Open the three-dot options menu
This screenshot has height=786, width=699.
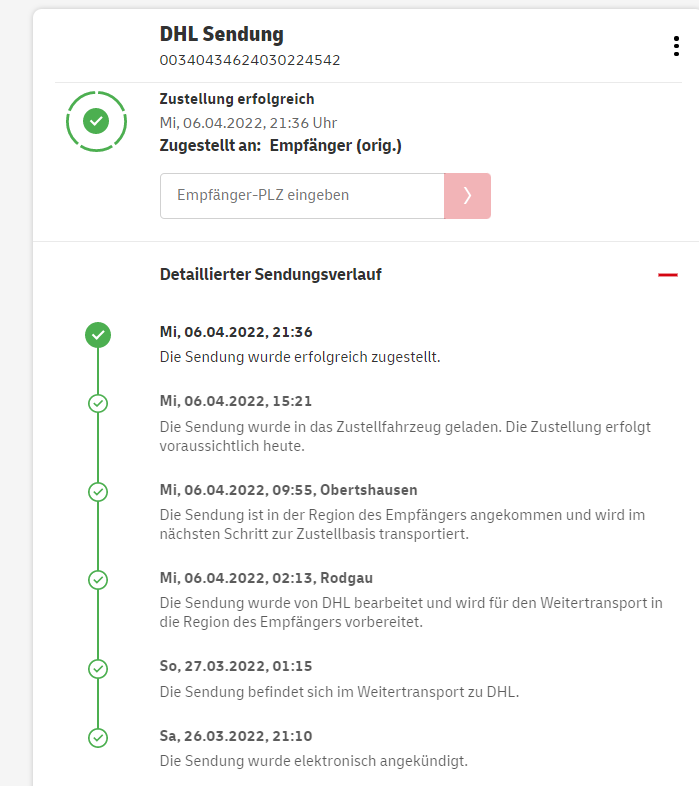click(677, 47)
